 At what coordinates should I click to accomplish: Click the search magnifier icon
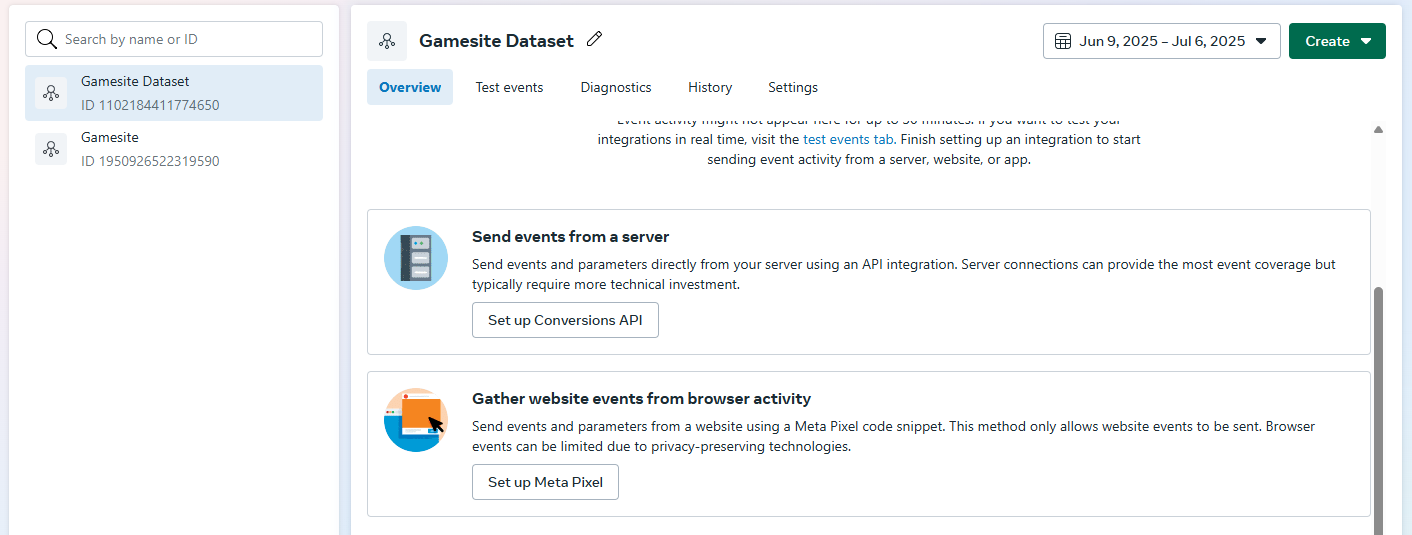point(46,39)
